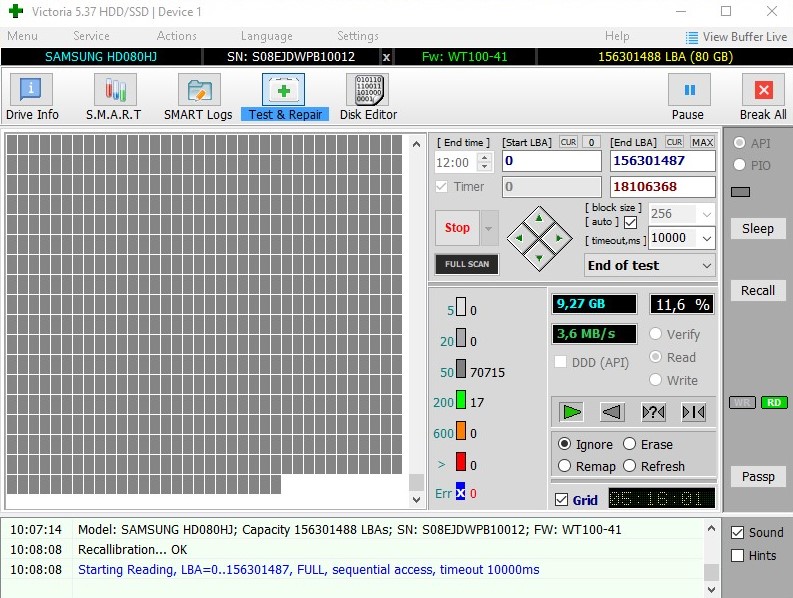793x598 pixels.
Task: Toggle the Grid checkbox
Action: (x=561, y=500)
